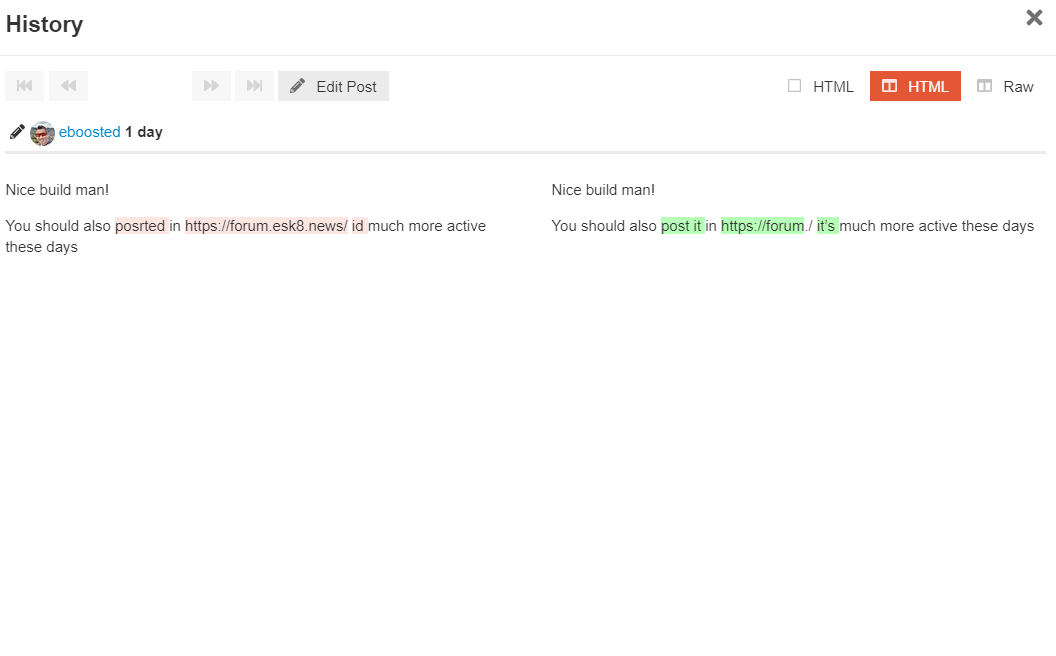This screenshot has height=656, width=1056.
Task: Click the removed word 'id'
Action: tap(358, 226)
